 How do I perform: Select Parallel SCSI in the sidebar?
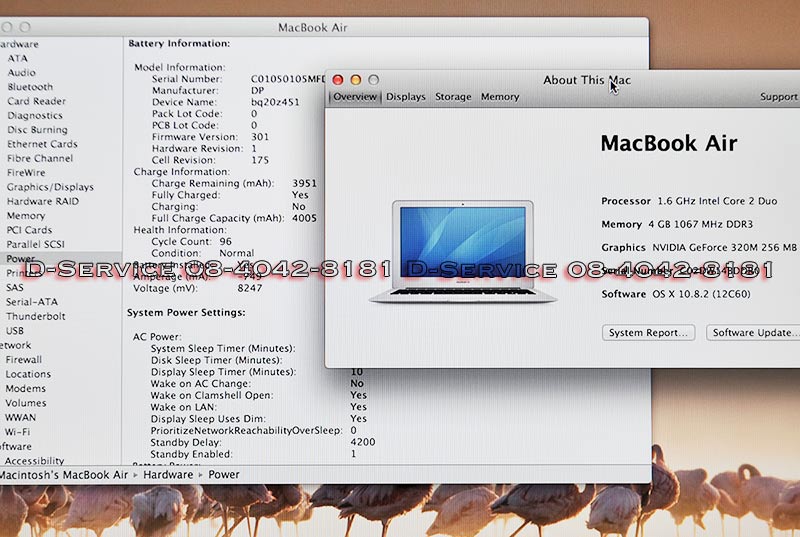tap(35, 244)
